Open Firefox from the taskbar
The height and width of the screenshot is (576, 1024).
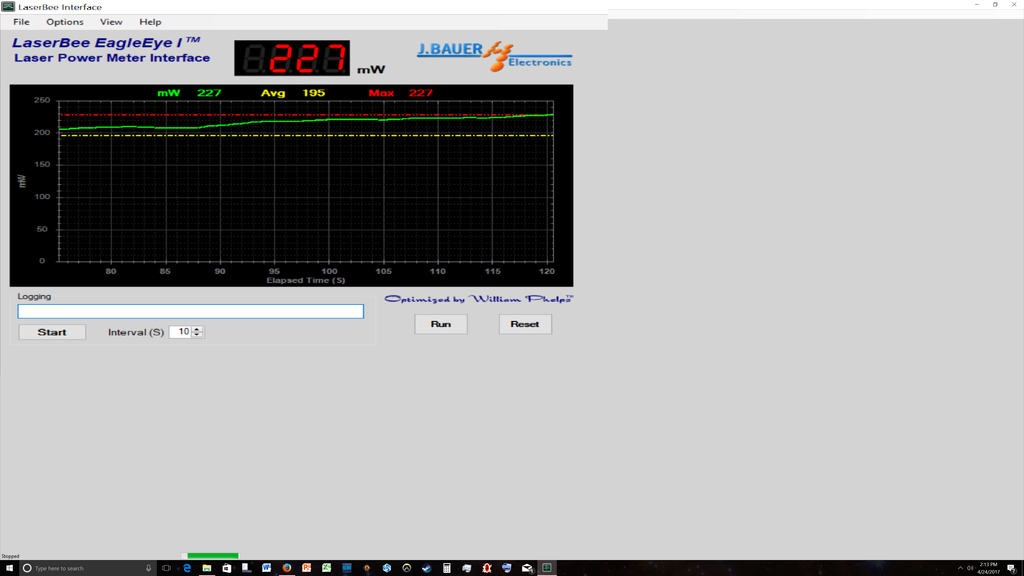pos(287,568)
